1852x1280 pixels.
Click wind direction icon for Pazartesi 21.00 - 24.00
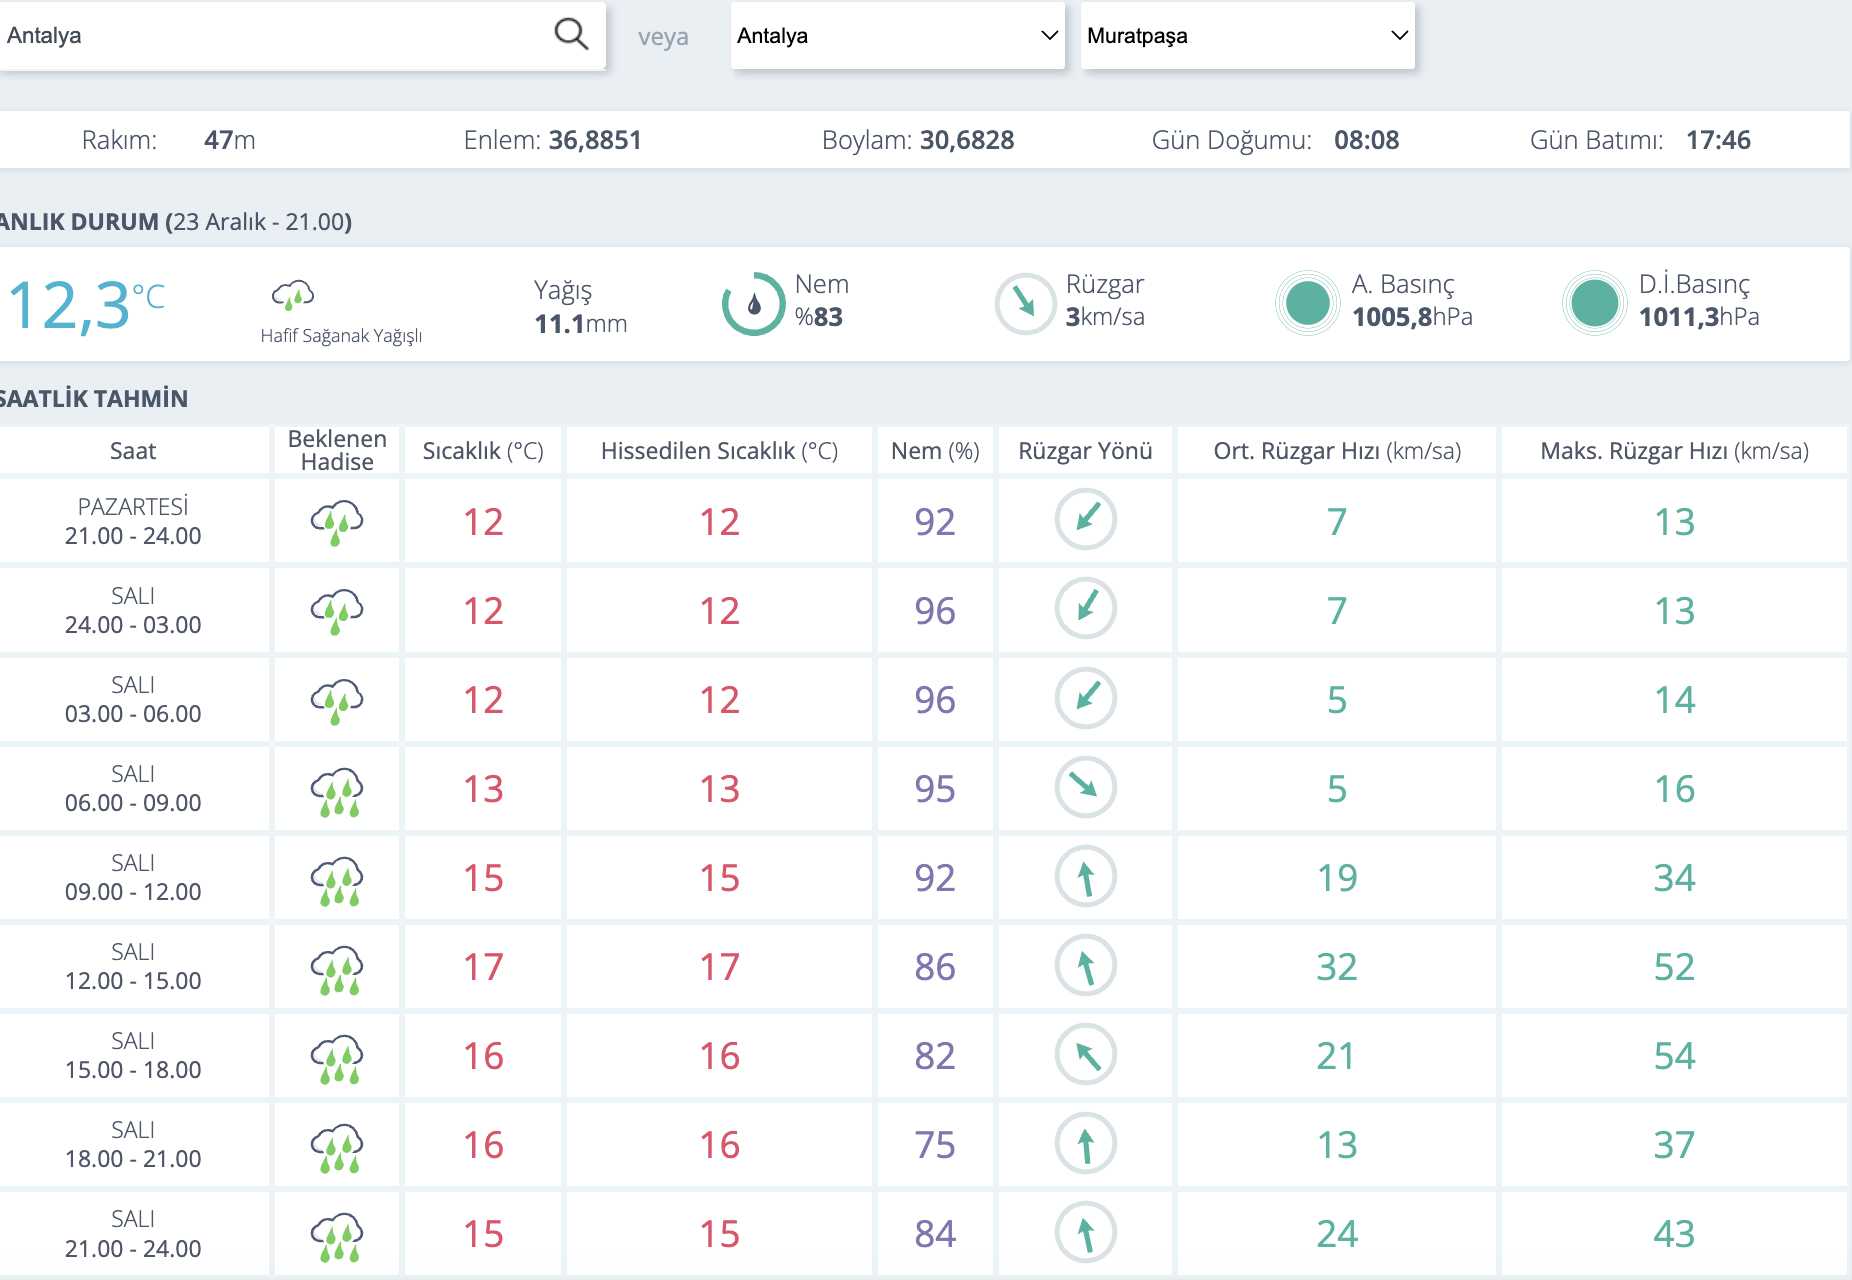pos(1086,519)
